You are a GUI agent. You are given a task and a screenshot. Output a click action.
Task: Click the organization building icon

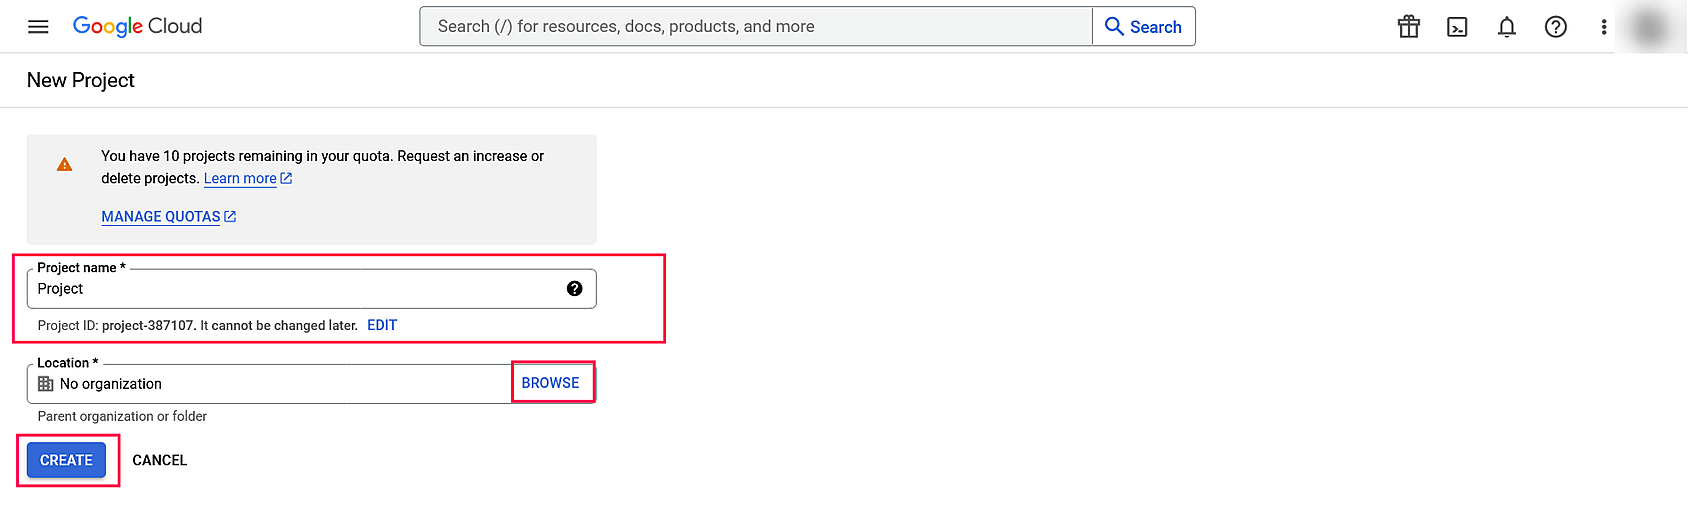click(46, 384)
